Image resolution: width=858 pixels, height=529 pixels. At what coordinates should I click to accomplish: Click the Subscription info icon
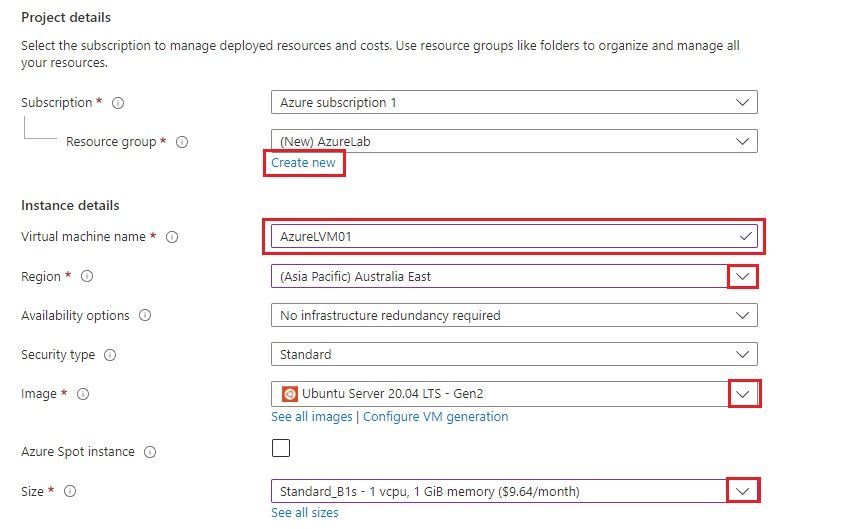pyautogui.click(x=118, y=103)
